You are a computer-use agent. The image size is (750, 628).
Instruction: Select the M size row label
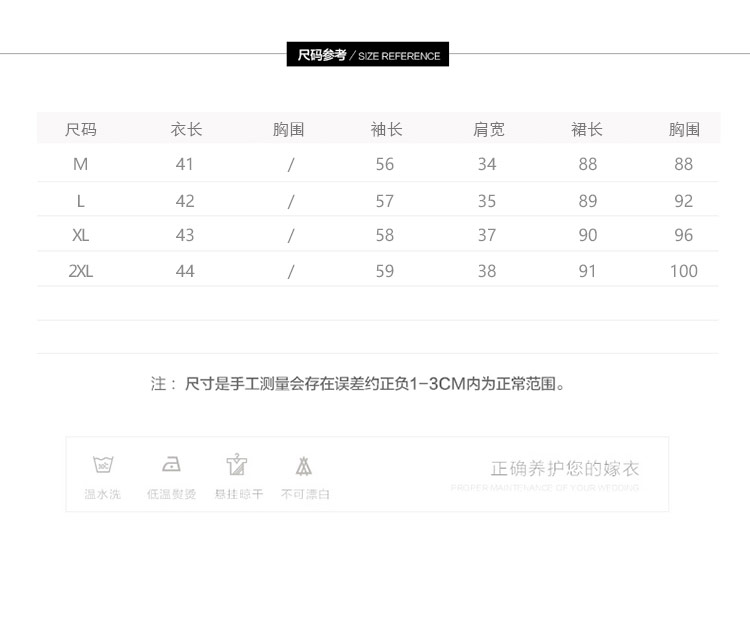[x=80, y=164]
